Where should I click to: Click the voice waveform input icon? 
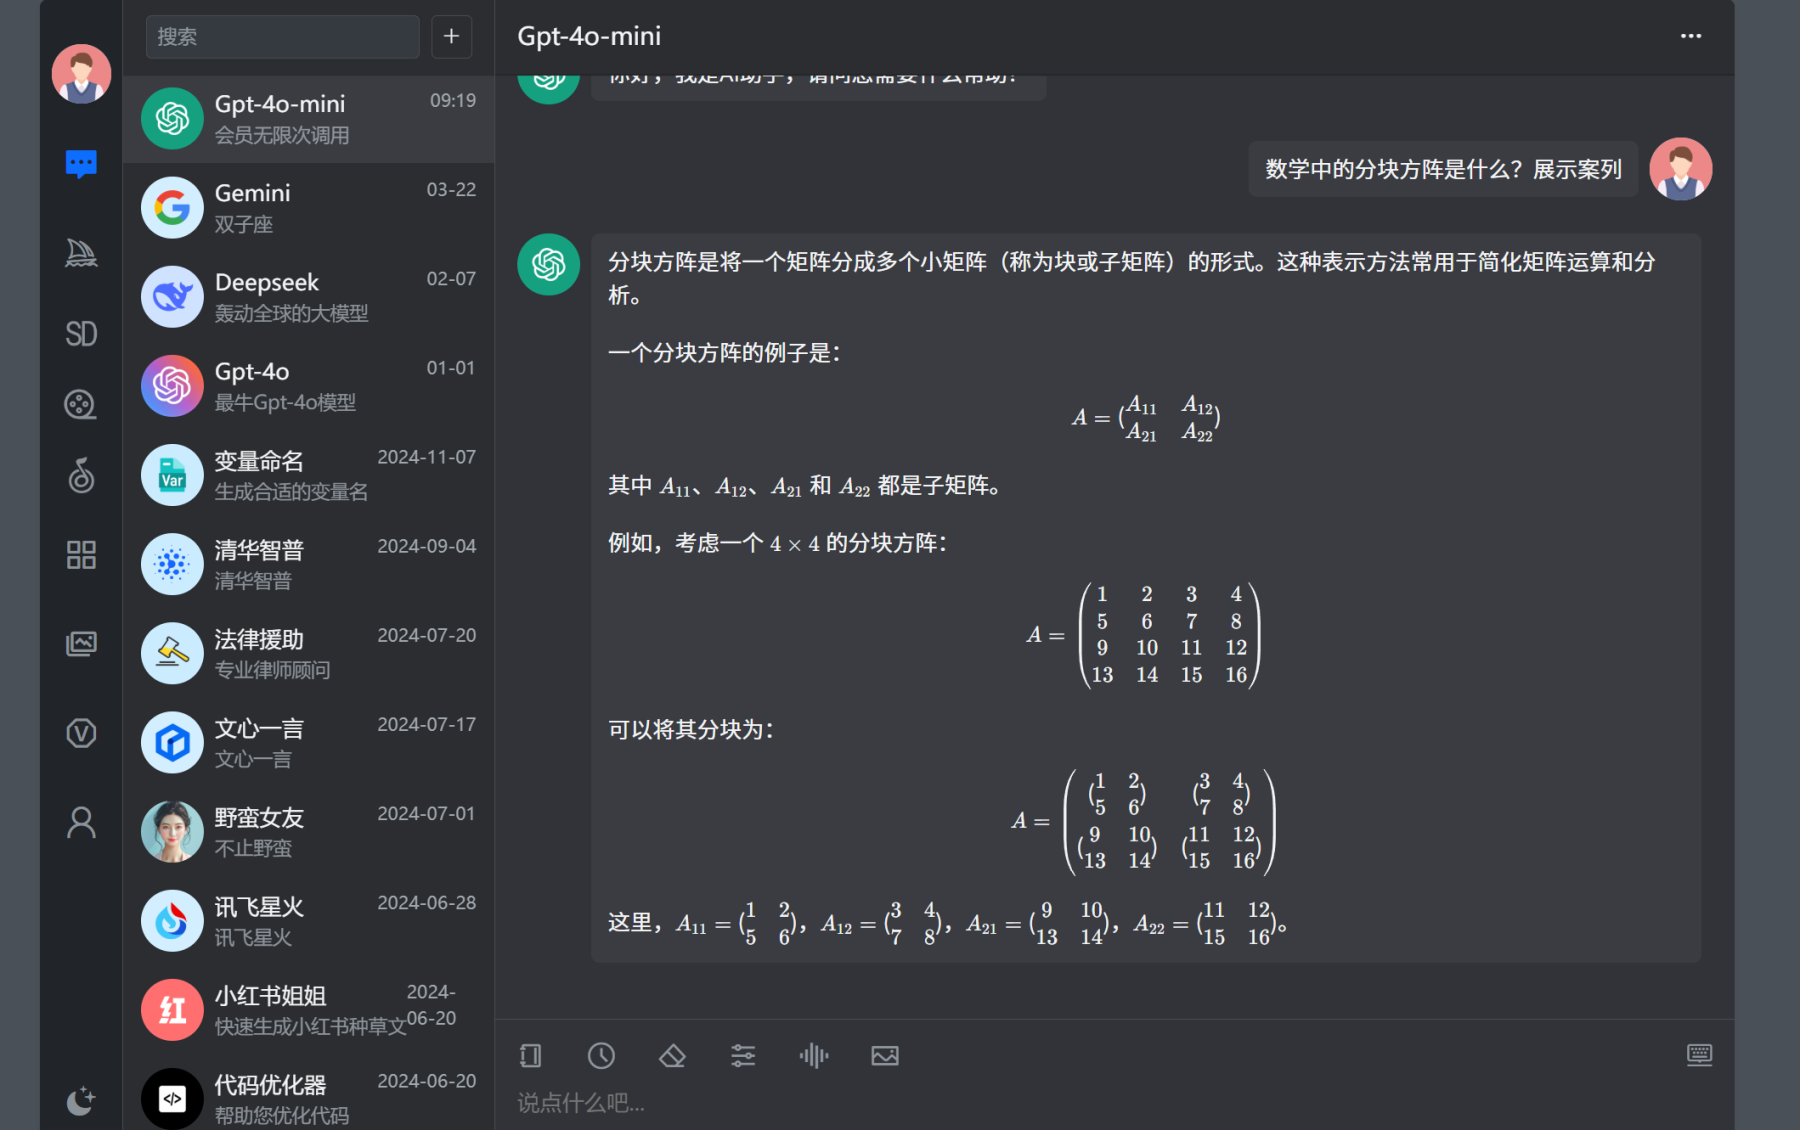814,1055
